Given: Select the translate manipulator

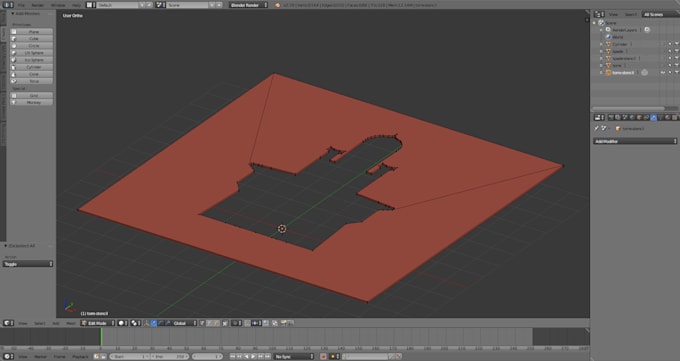Looking at the screenshot, I should (x=154, y=323).
